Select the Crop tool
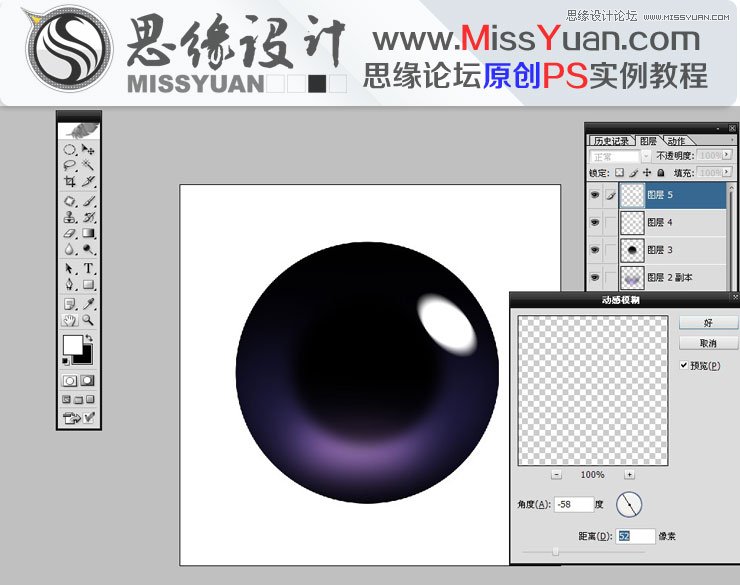Viewport: 740px width, 585px height. pyautogui.click(x=70, y=181)
